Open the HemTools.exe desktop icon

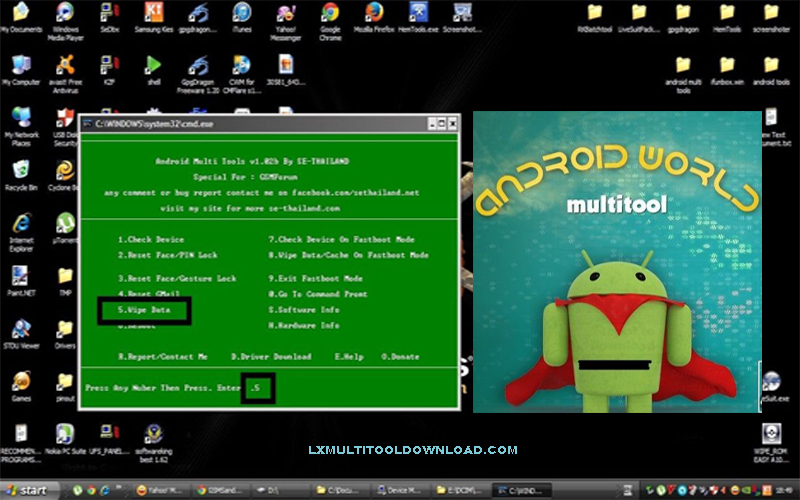[418, 17]
